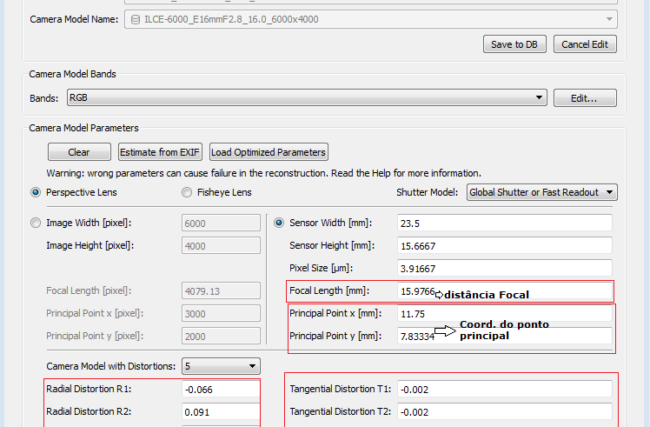Click the database icon in Camera Model Name
Viewport: 650px width, 427px height.
(135, 19)
